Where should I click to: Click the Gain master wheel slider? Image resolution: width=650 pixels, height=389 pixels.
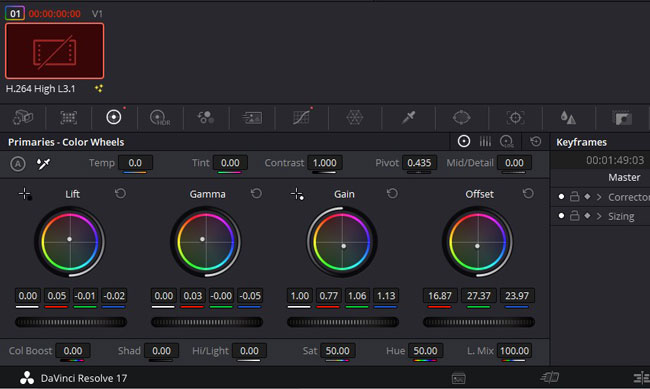[343, 322]
